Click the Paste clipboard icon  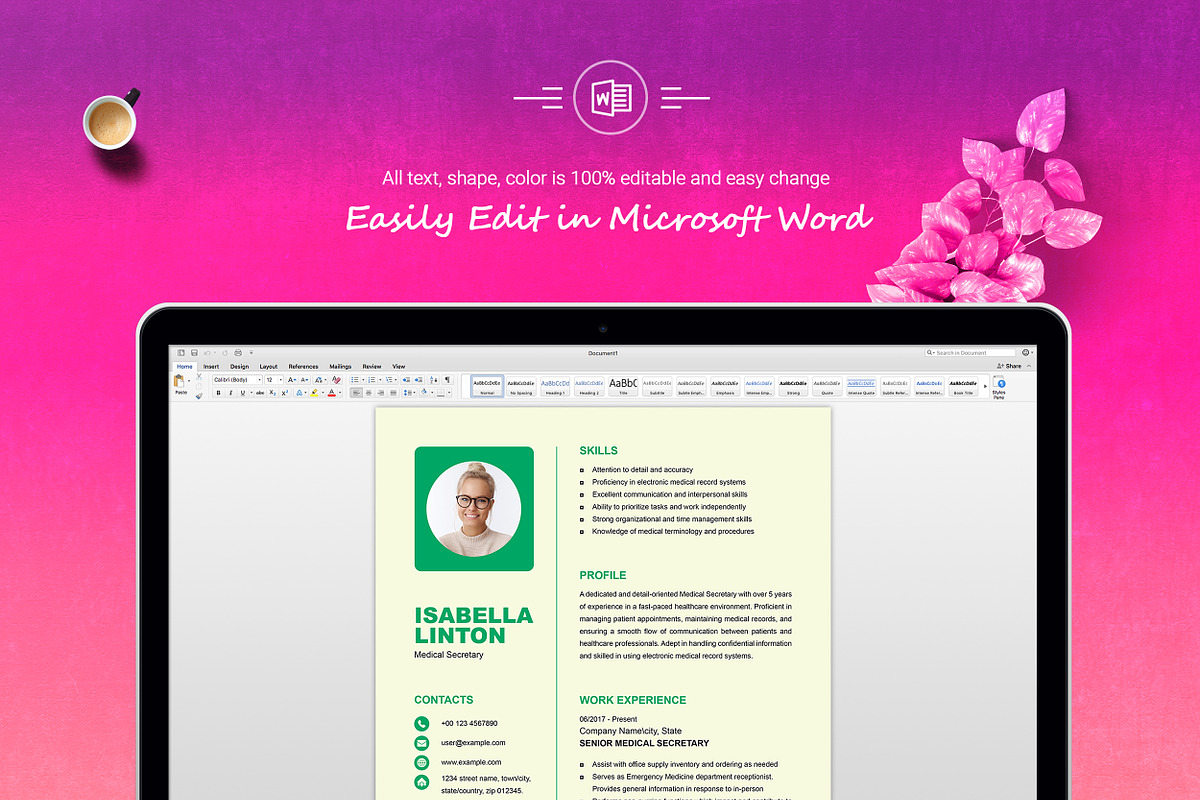coord(179,380)
